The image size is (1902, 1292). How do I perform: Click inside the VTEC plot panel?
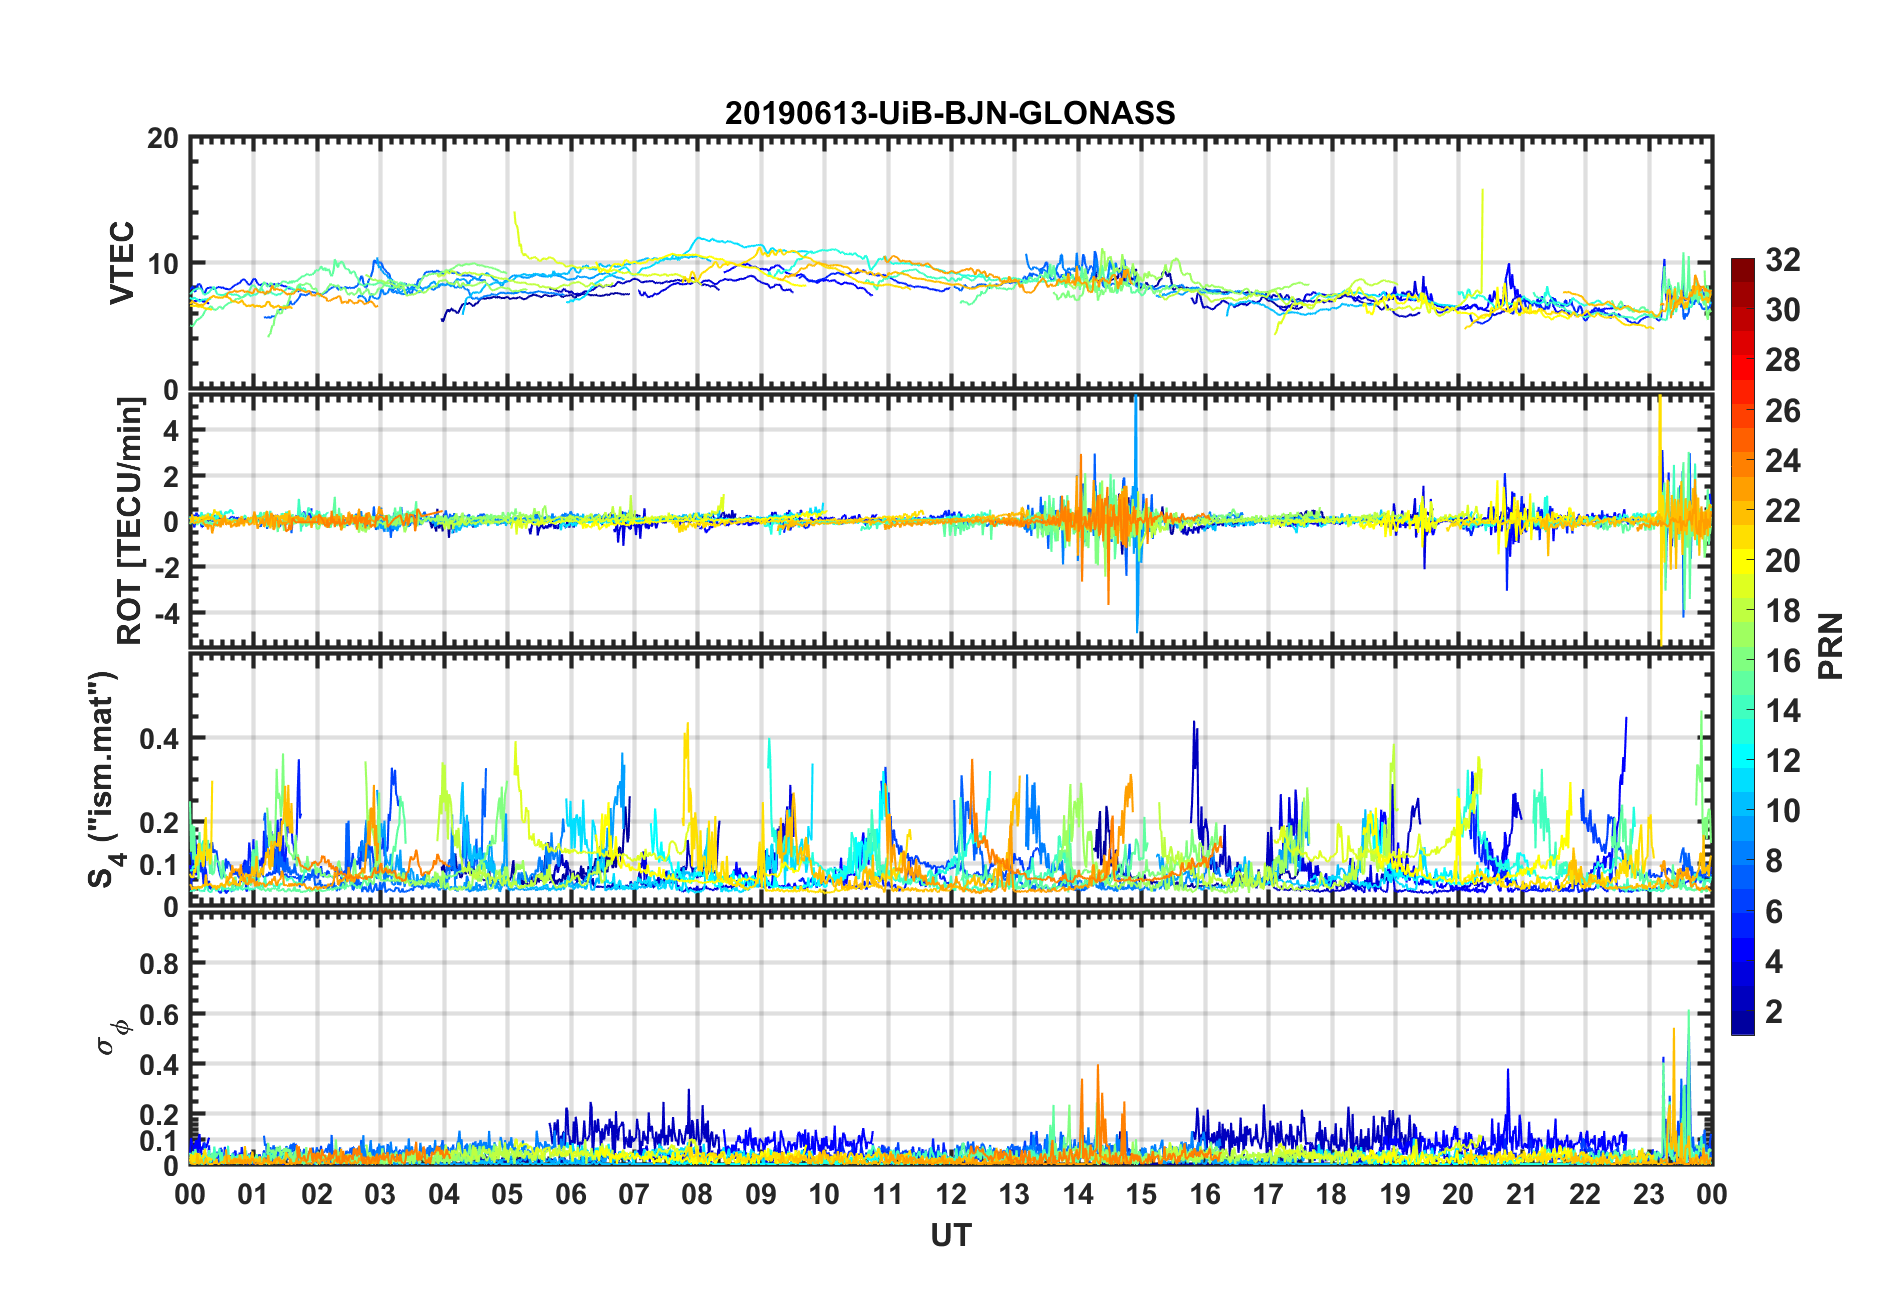pyautogui.click(x=950, y=263)
